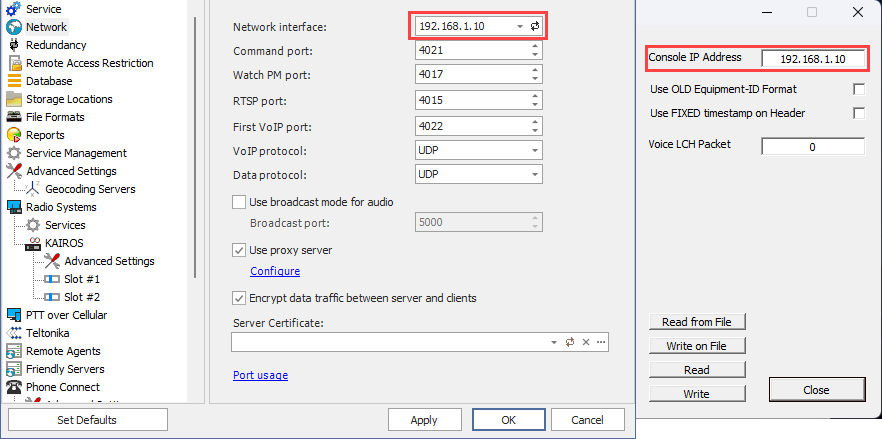
Task: Enable Use broadcast mode for audio
Action: coord(239,202)
